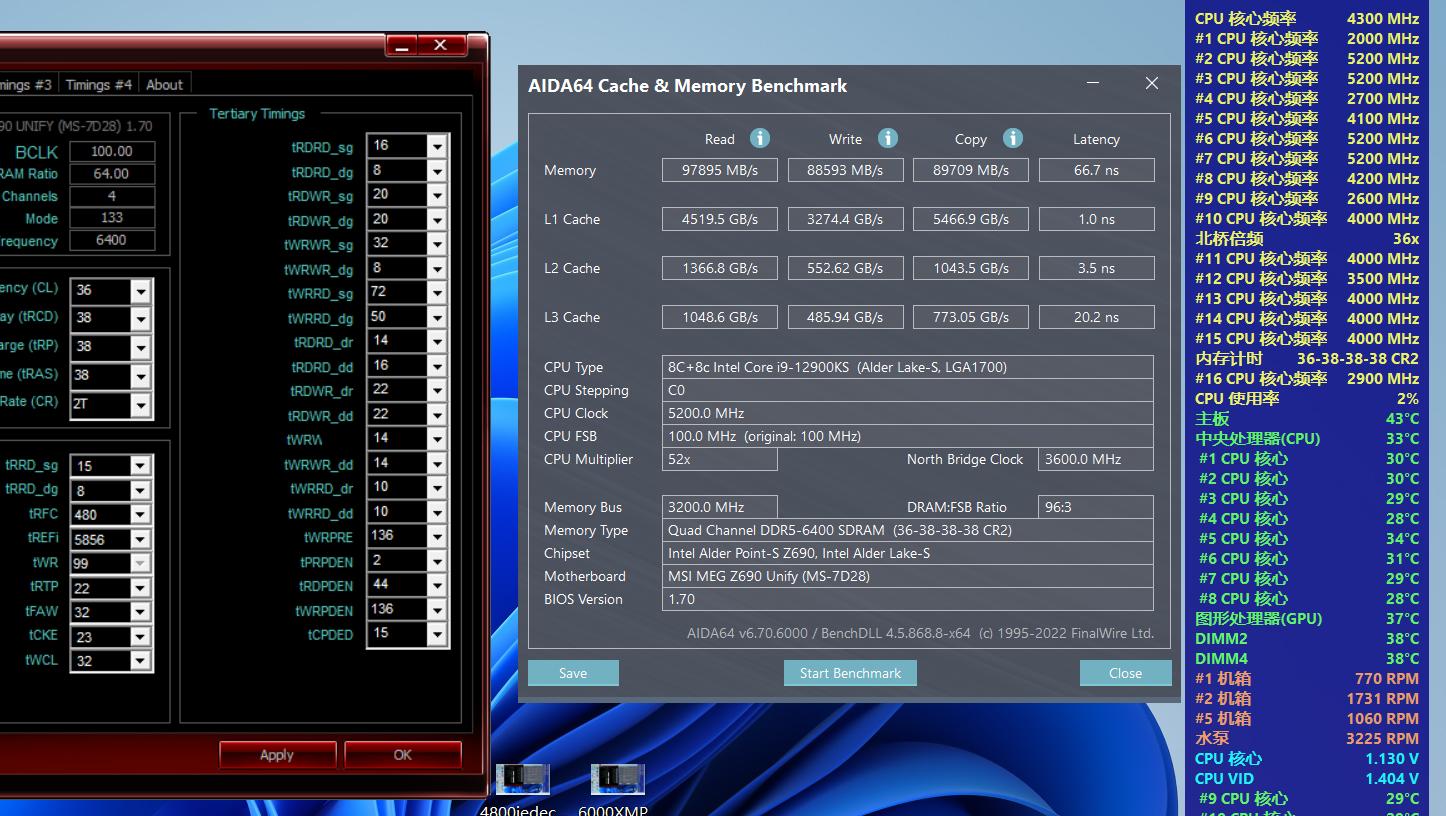Click the memory Frequency 6400 field
This screenshot has width=1446, height=816.
pos(111,240)
